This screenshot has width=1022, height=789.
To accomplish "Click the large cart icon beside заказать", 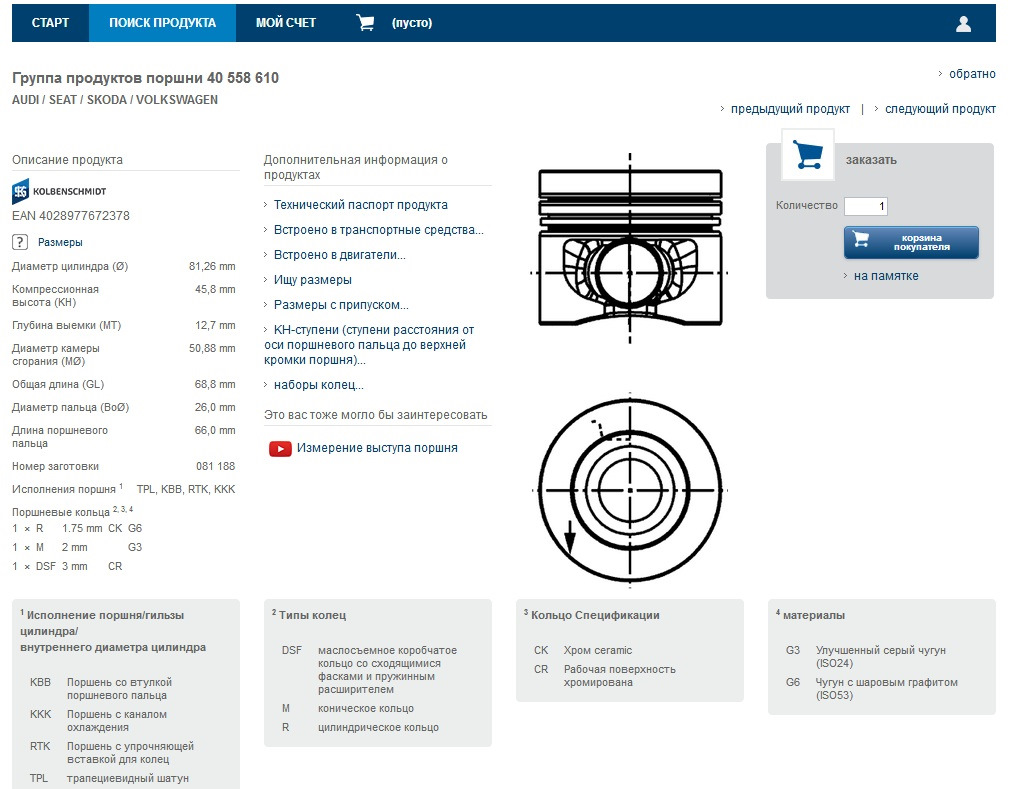I will (x=808, y=155).
